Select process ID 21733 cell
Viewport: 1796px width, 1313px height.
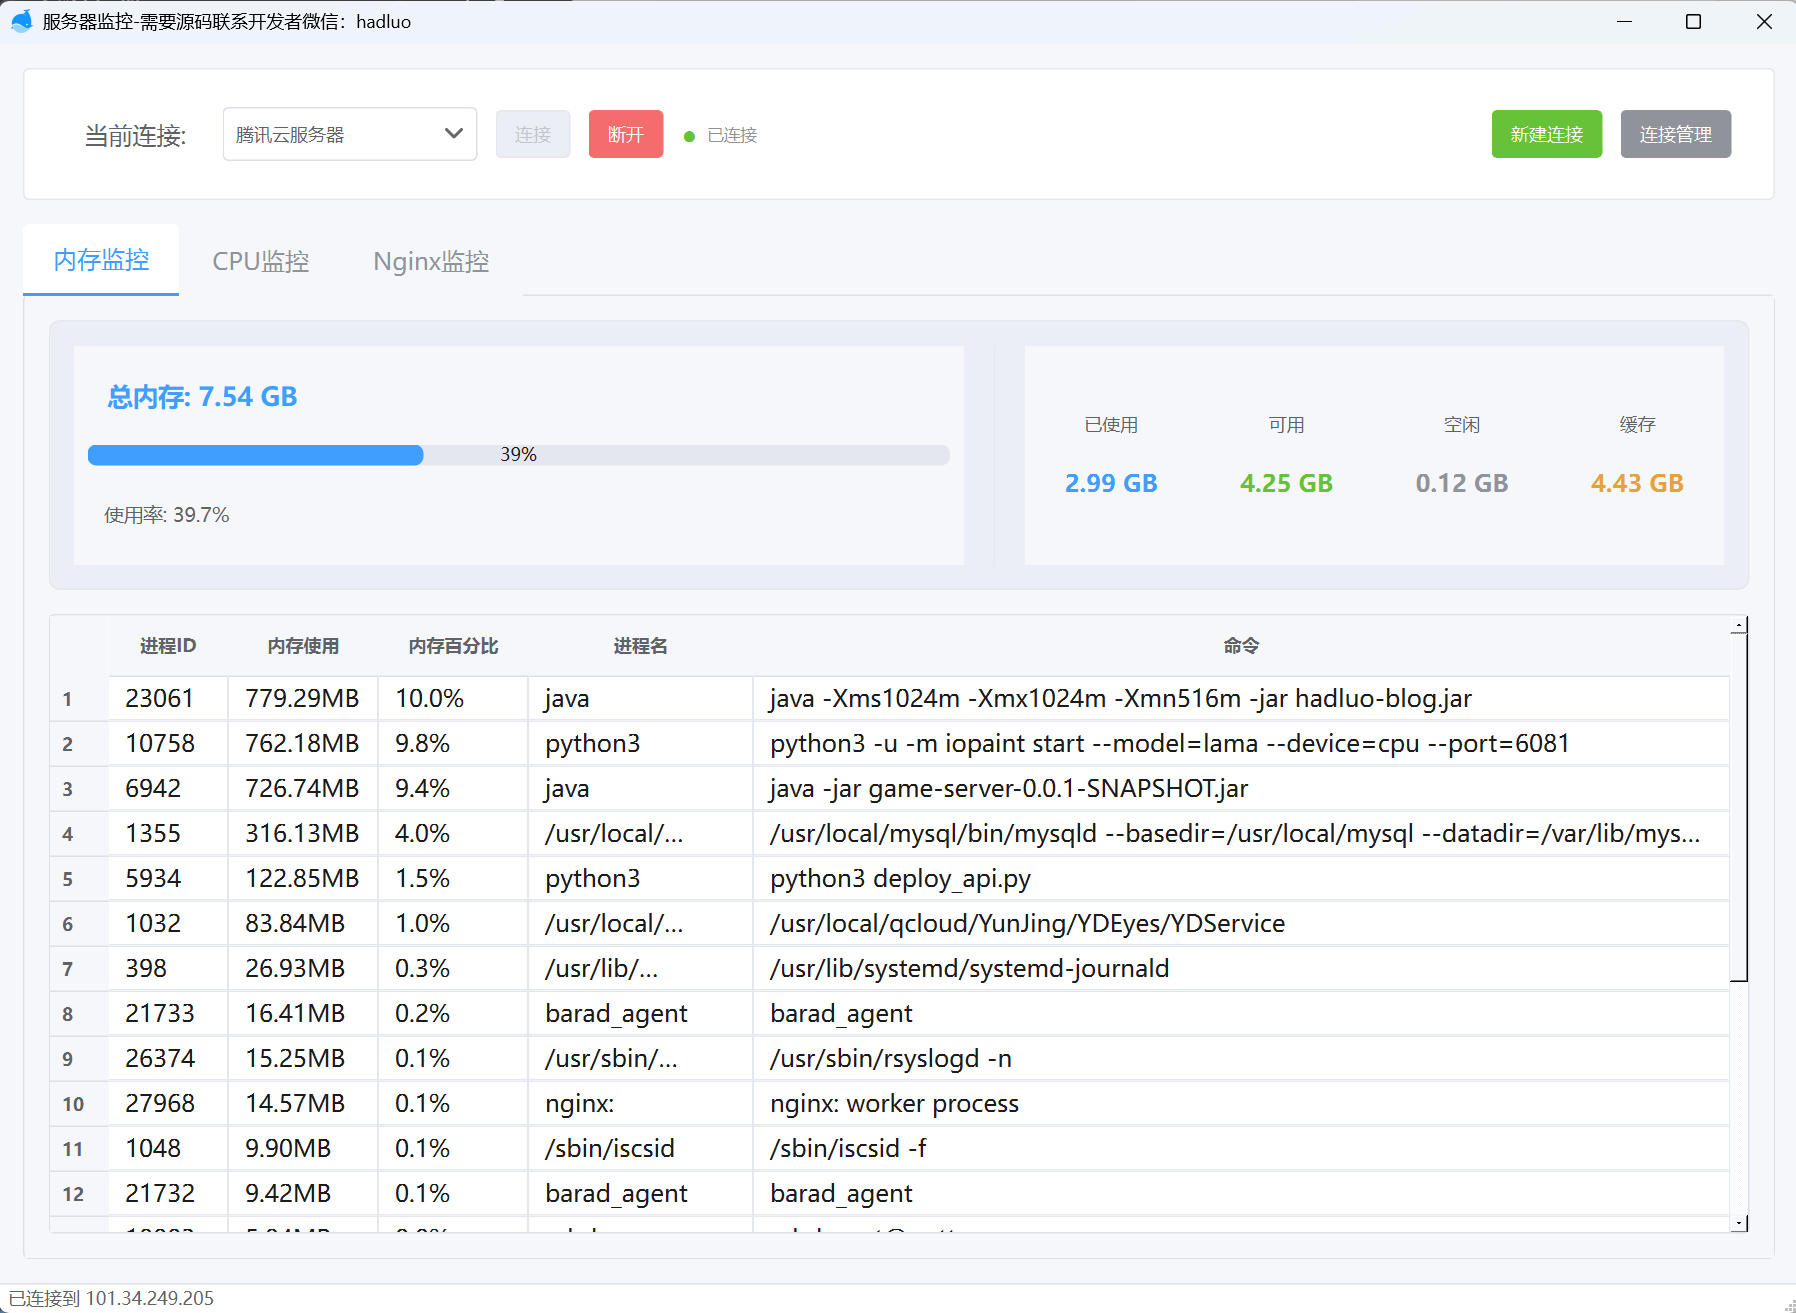click(168, 1013)
